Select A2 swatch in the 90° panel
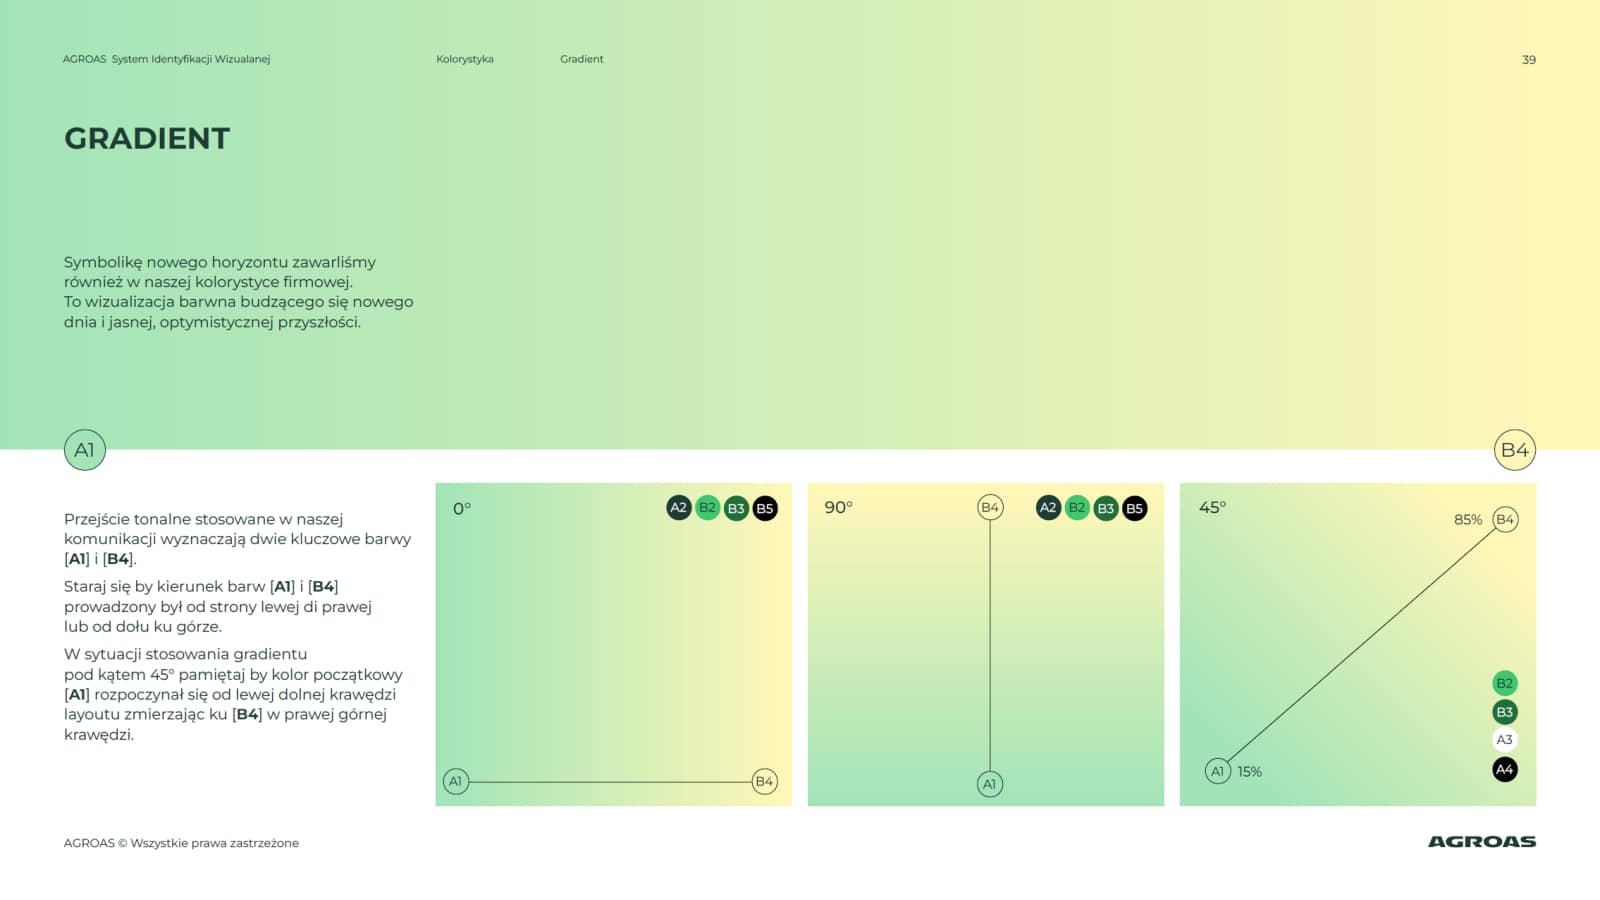Screen dimensions: 1600x900 pos(1048,508)
